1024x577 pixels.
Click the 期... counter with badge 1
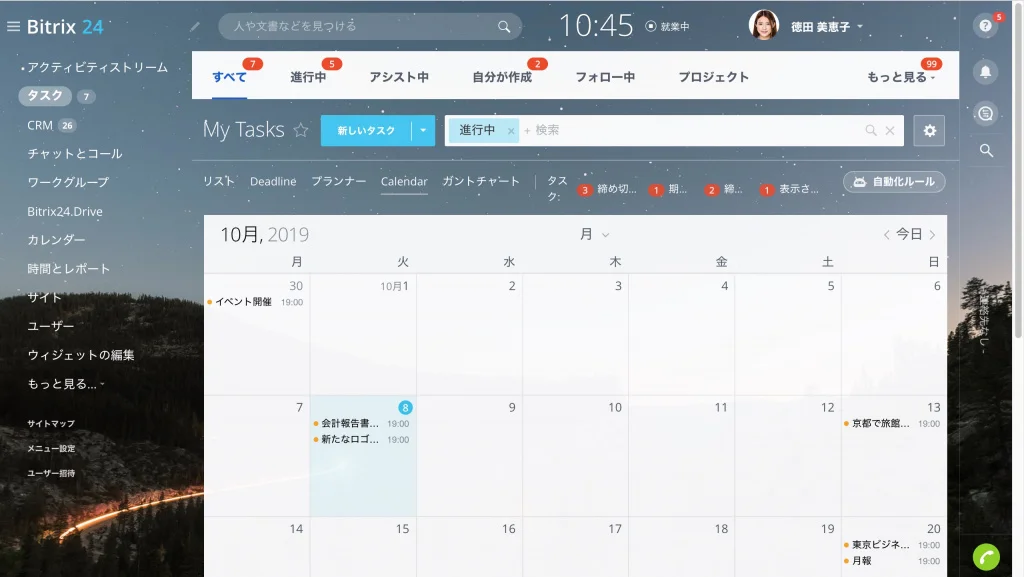[x=668, y=189]
